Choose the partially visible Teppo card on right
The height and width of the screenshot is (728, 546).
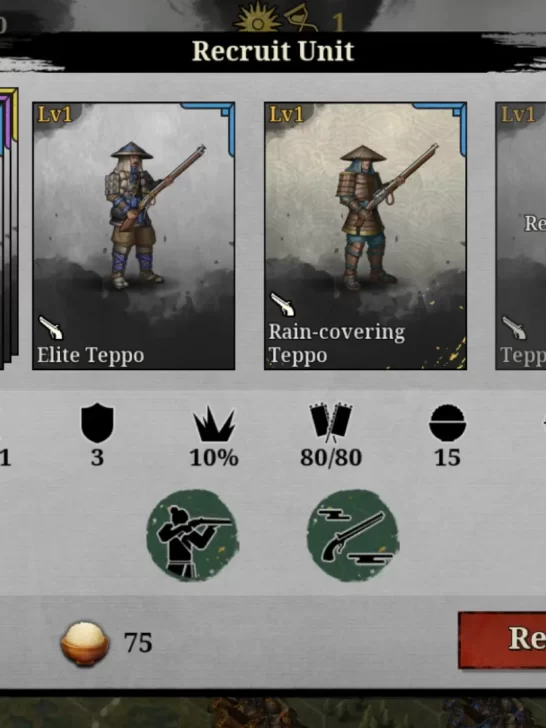coord(520,236)
